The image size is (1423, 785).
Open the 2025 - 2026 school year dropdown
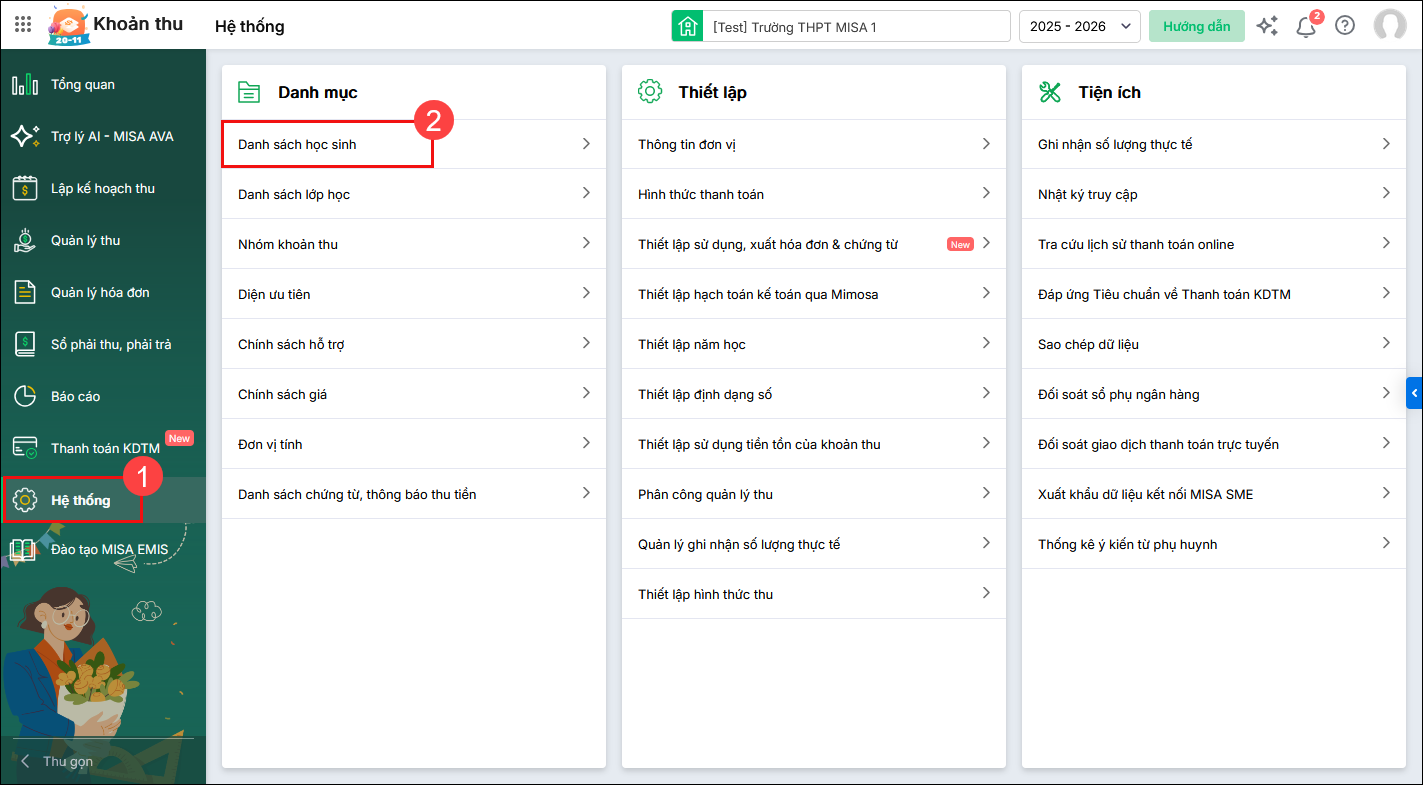pos(1079,27)
